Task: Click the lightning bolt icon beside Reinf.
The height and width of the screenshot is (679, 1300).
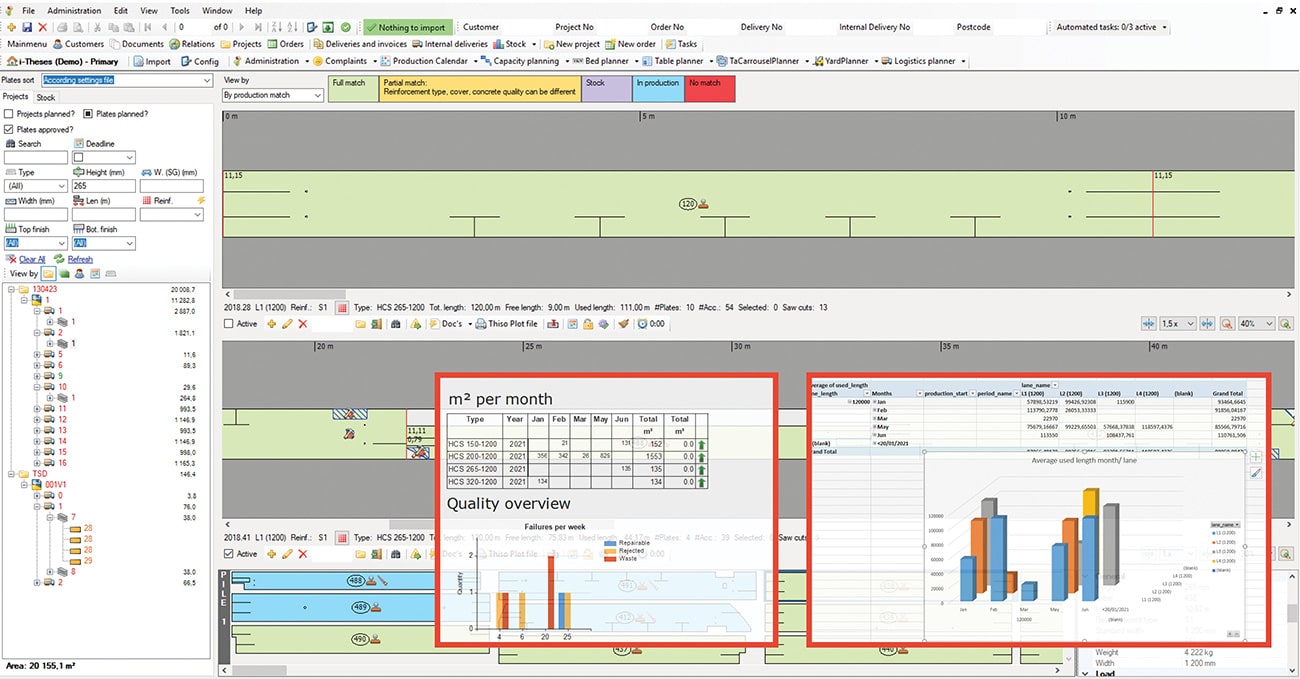Action: (201, 201)
